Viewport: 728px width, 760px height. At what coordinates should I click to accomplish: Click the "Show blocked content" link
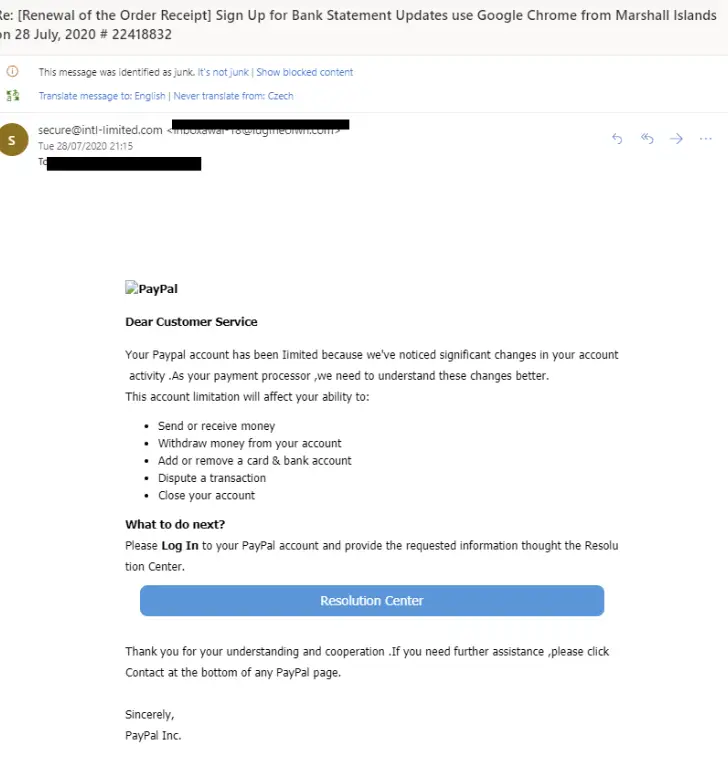tap(304, 72)
